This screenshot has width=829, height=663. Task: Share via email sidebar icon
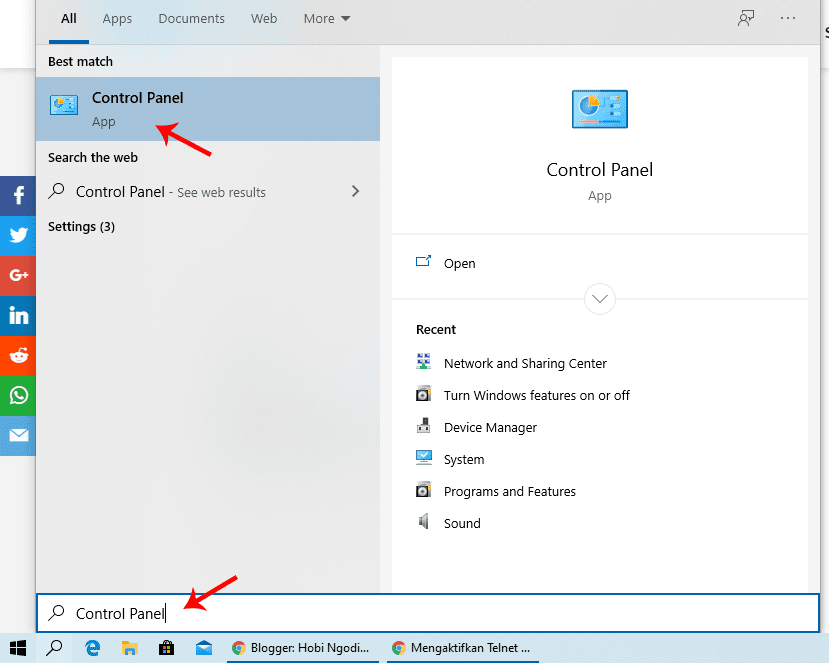point(18,436)
